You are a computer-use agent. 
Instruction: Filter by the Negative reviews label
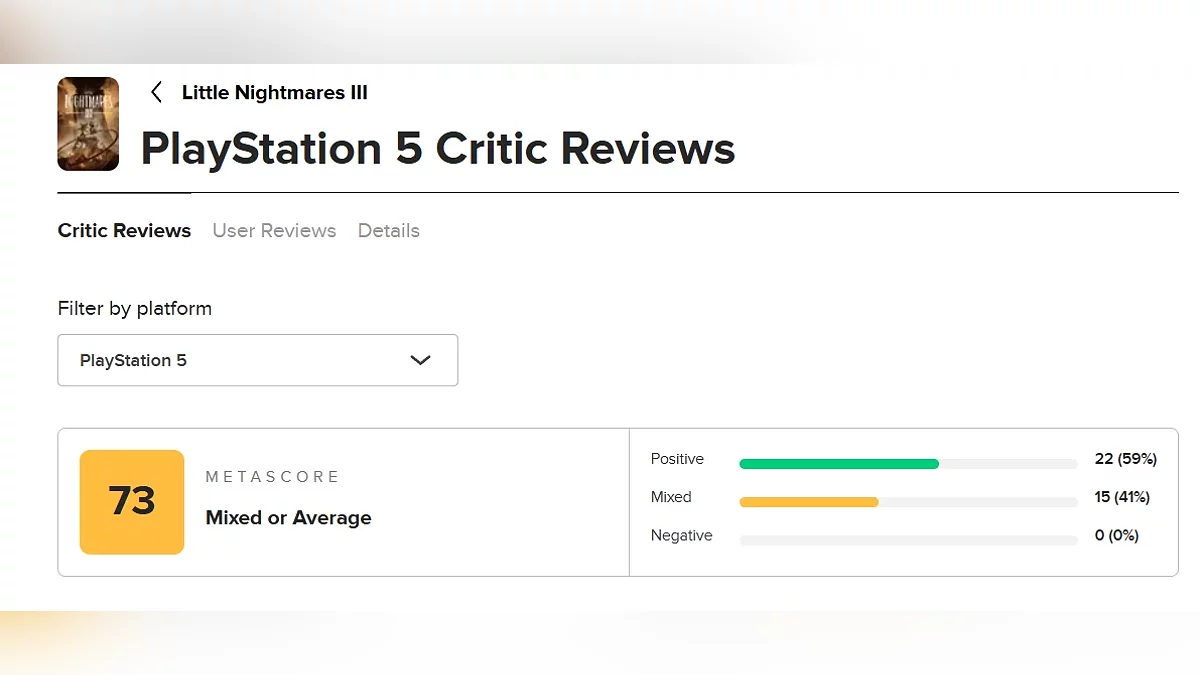(681, 536)
